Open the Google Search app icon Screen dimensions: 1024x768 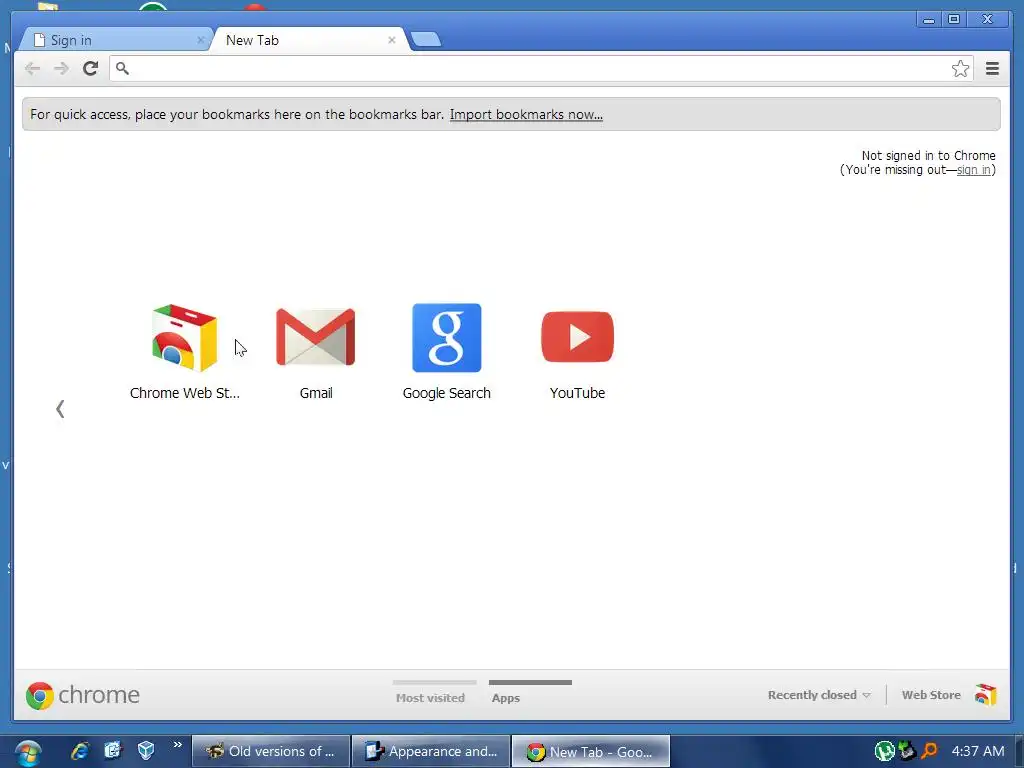tap(447, 338)
